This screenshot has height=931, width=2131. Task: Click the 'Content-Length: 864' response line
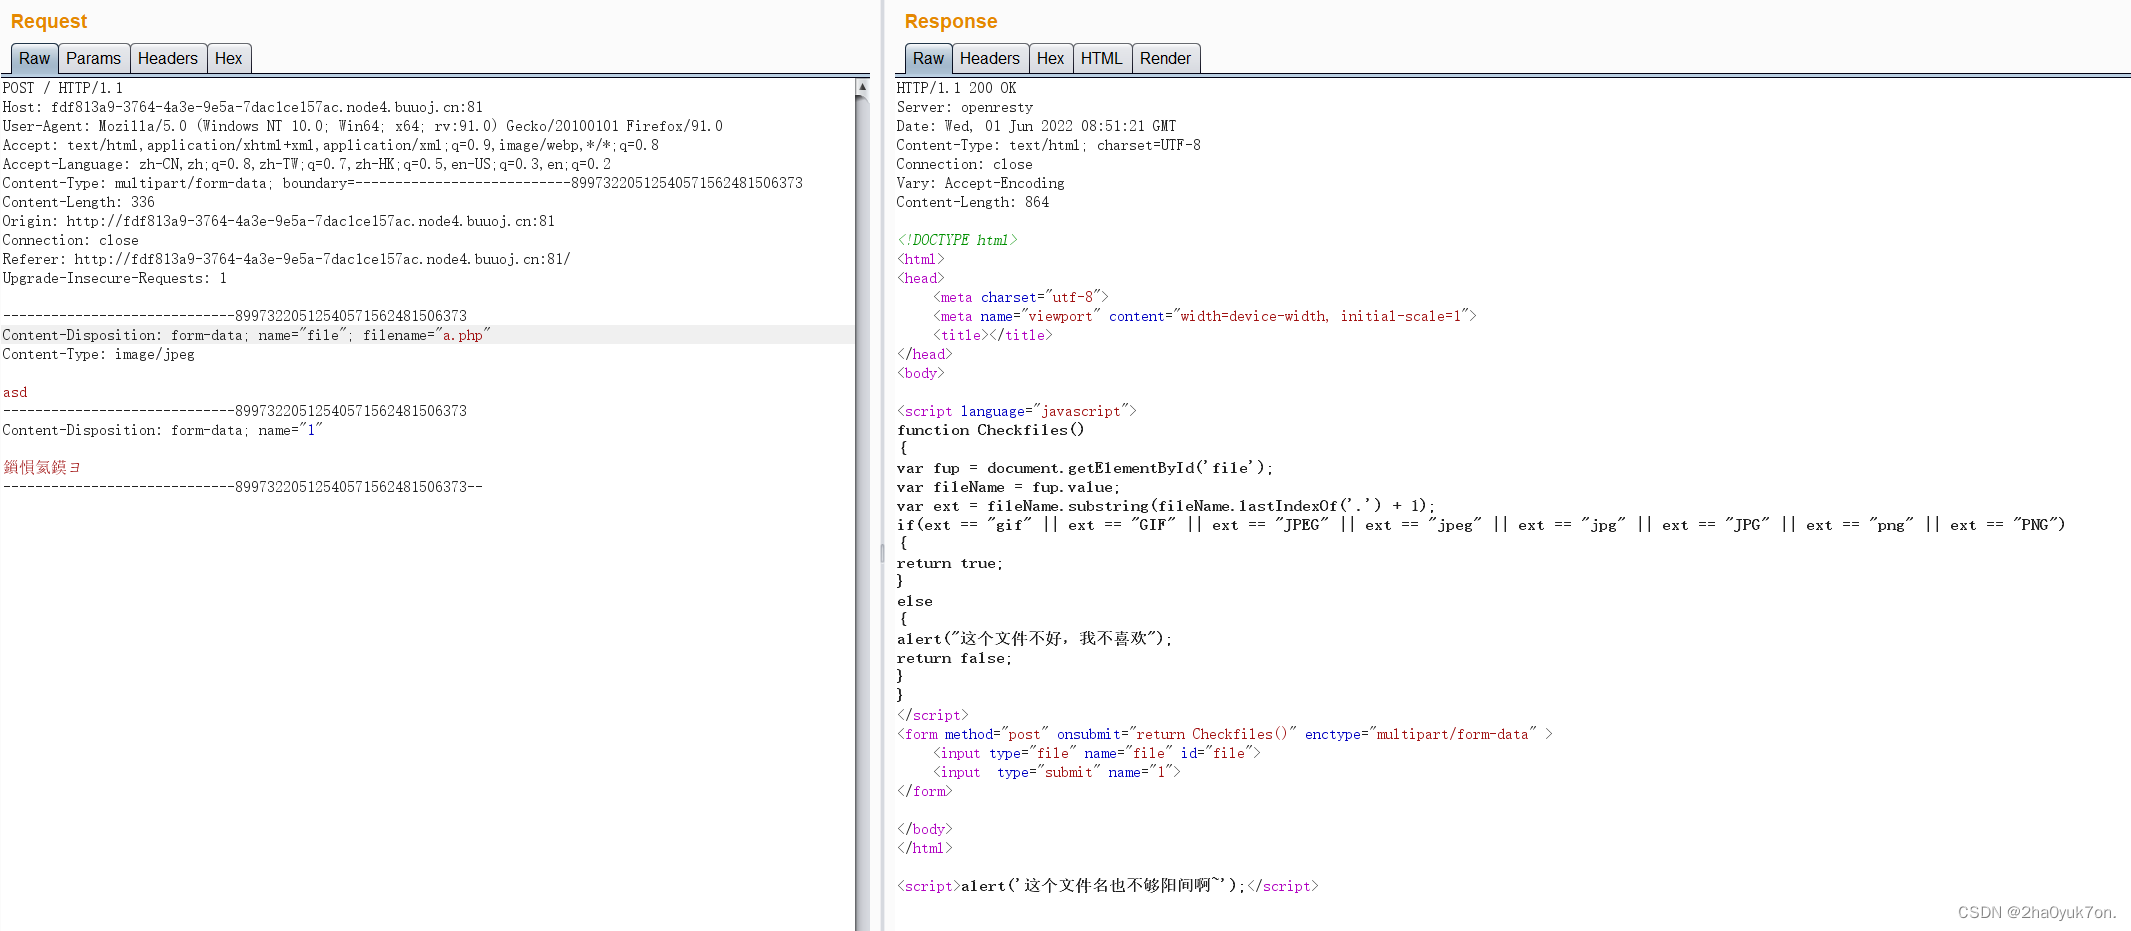pyautogui.click(x=973, y=202)
